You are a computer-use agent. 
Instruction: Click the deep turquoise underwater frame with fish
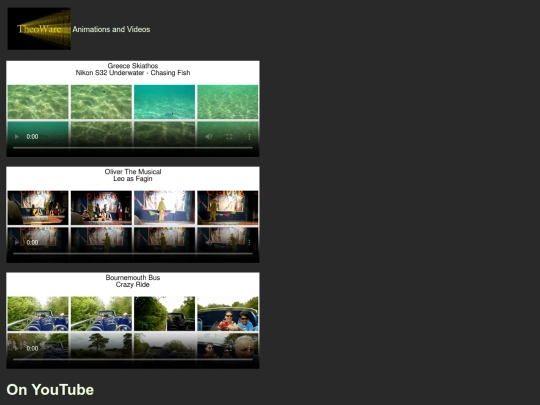click(x=164, y=102)
